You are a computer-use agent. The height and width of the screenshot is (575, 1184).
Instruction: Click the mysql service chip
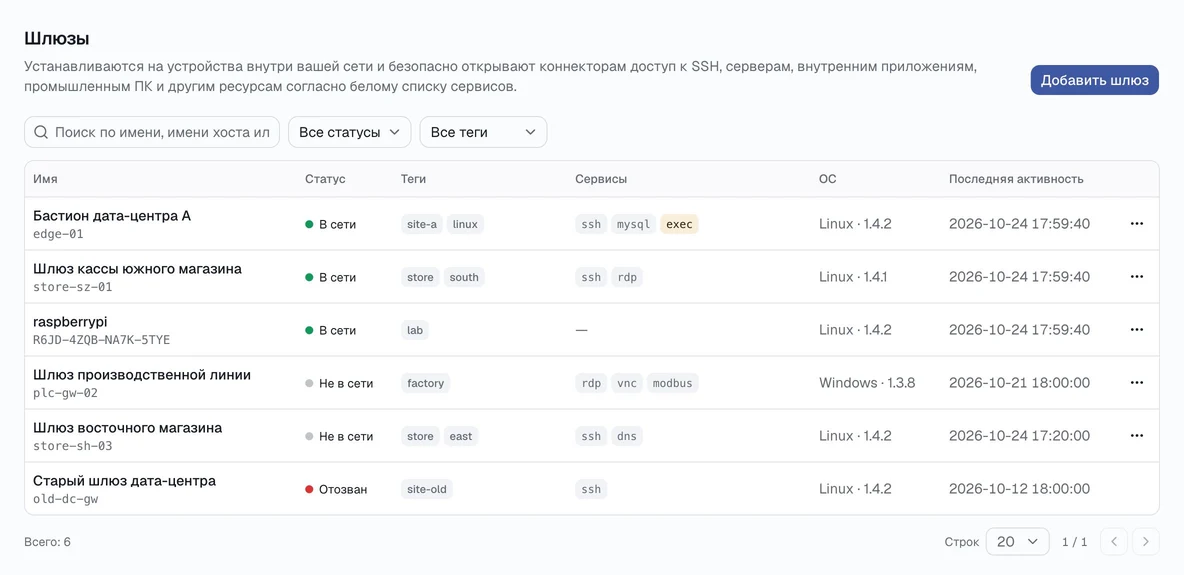coord(634,224)
